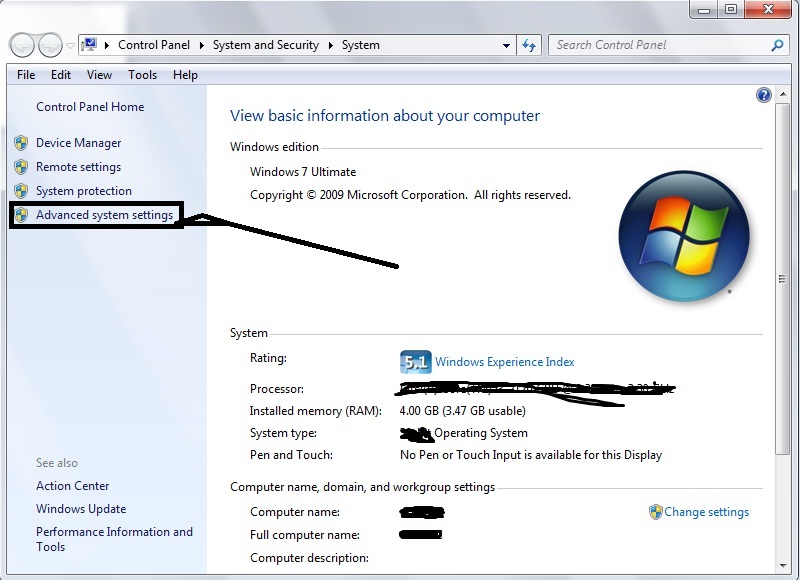Open the File menu
The height and width of the screenshot is (580, 800).
point(26,75)
